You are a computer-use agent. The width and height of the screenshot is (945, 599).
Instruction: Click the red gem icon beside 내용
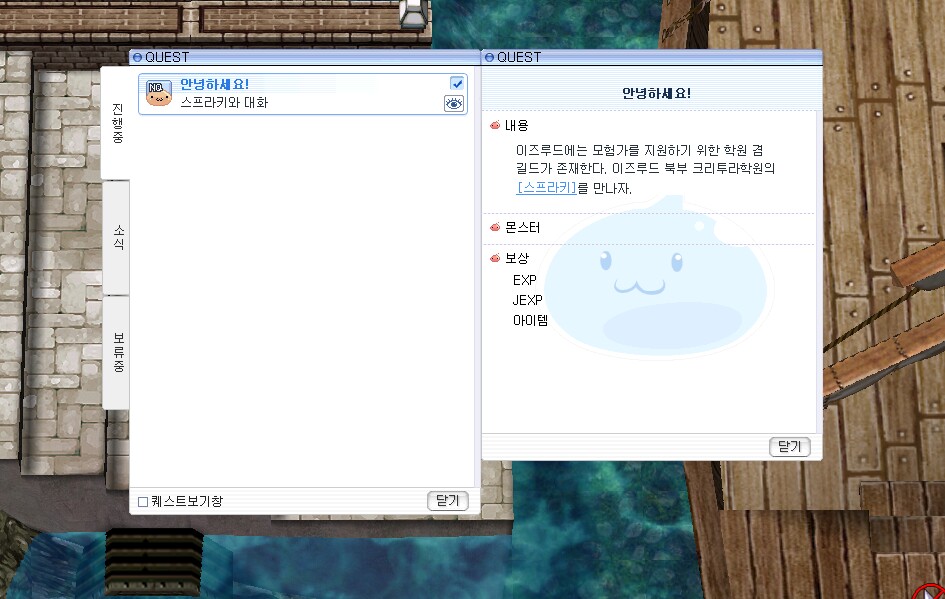tap(496, 127)
